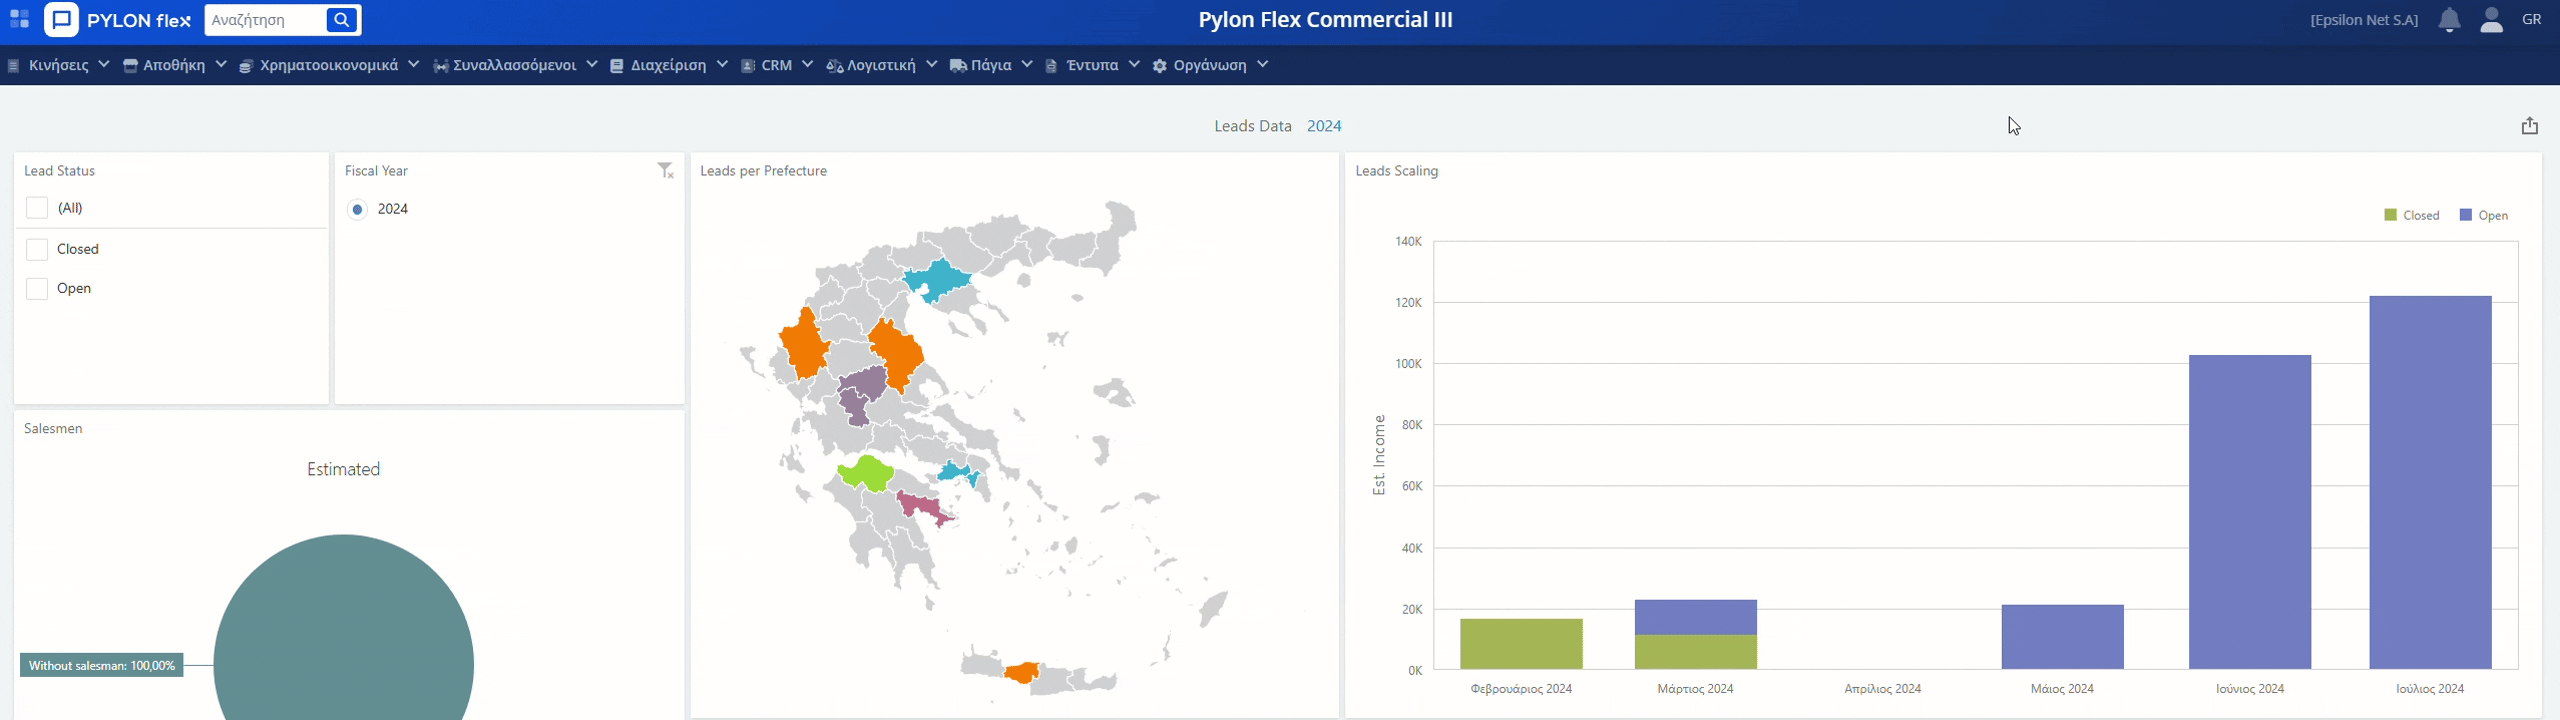Click the [Epsilon Net S.A] company label
The width and height of the screenshot is (2560, 720).
click(2364, 20)
